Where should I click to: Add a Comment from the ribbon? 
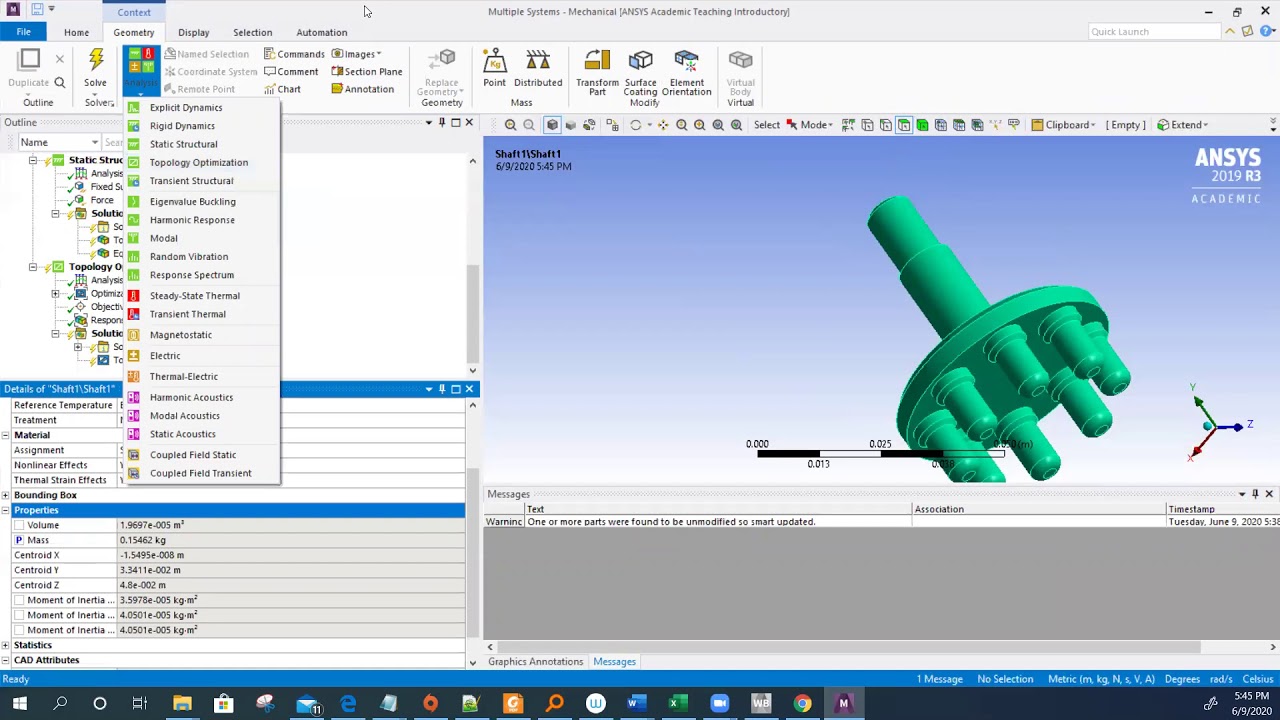click(x=291, y=72)
